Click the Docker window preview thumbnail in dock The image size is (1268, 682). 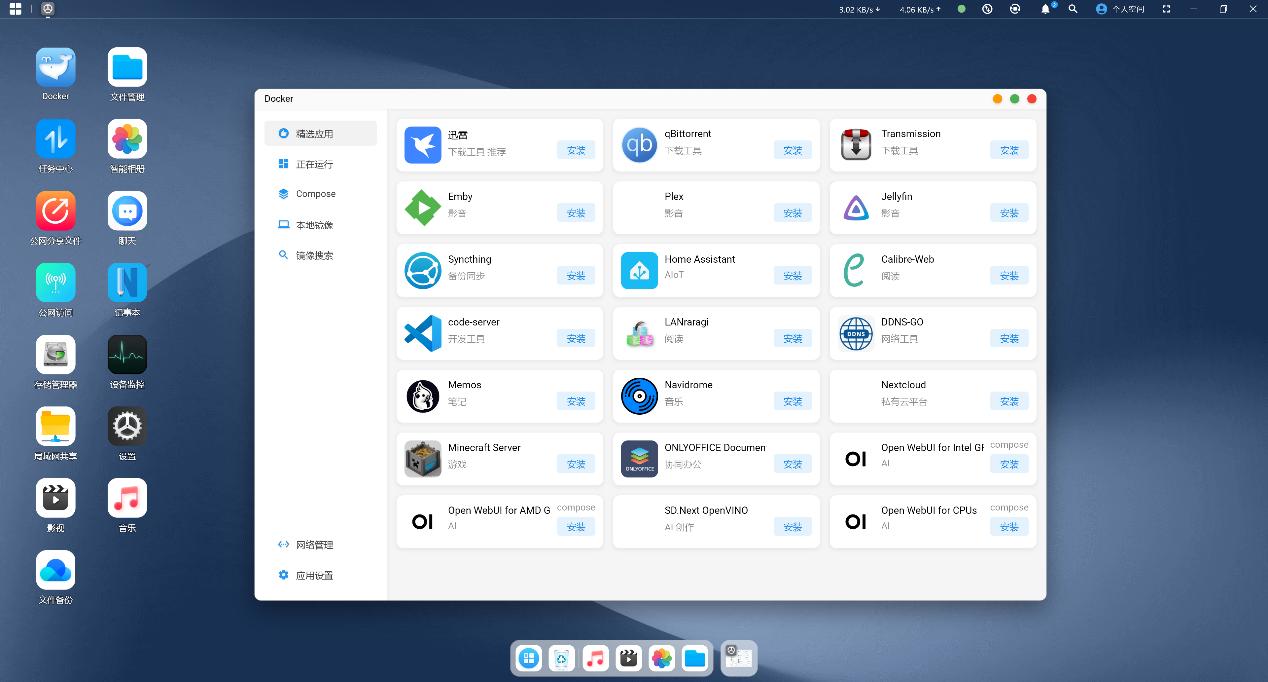[x=739, y=657]
